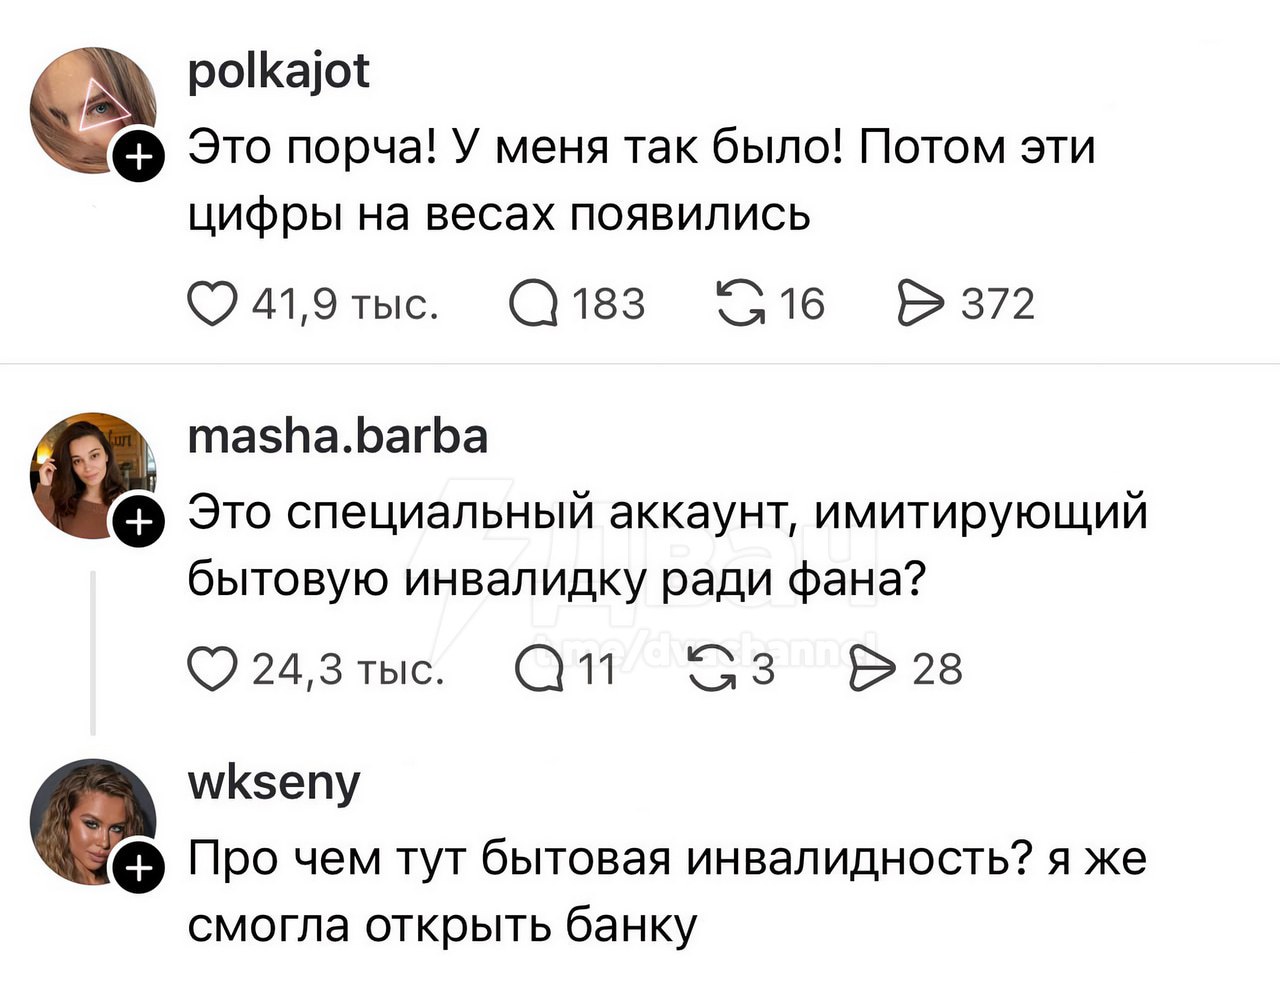Open the 41,9 тыс. likes count

[345, 304]
